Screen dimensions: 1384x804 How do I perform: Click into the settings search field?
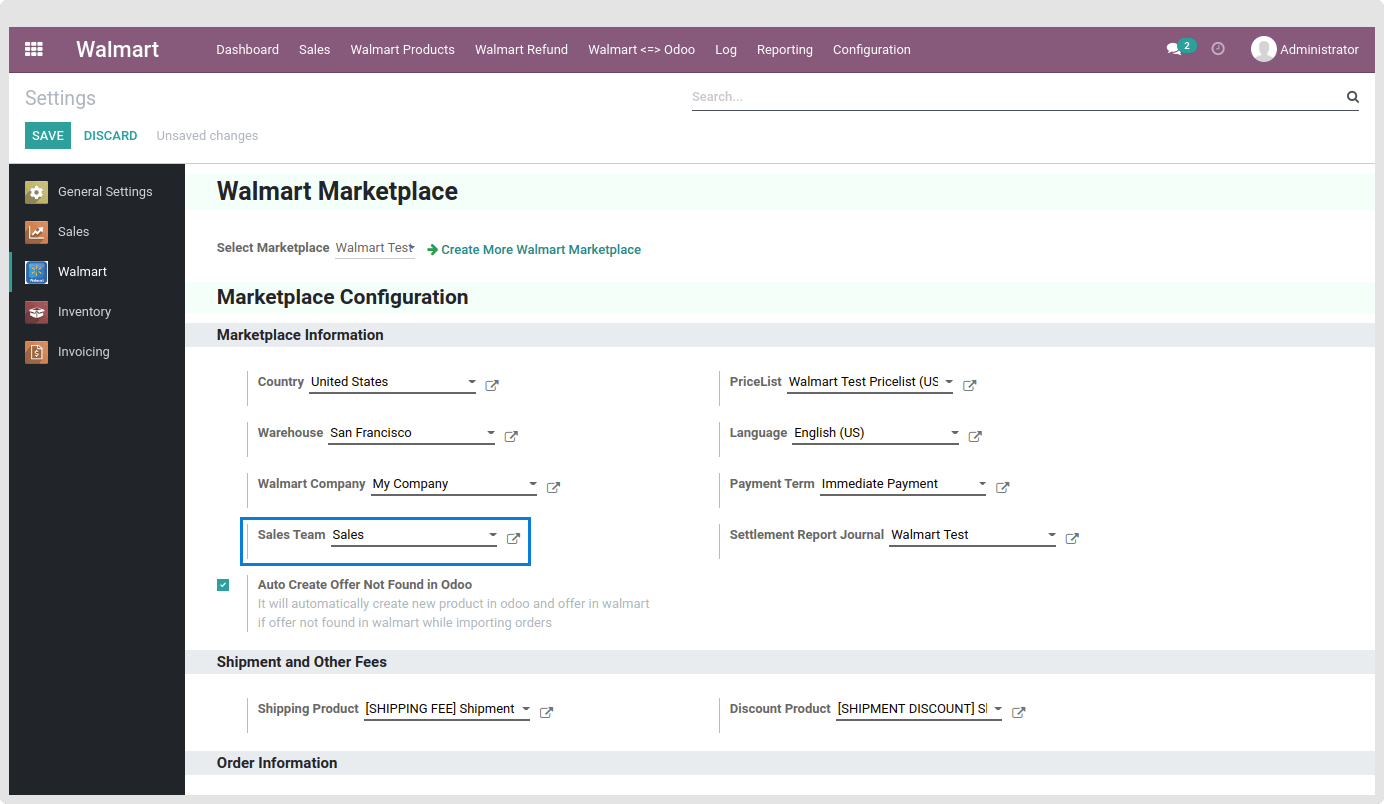pyautogui.click(x=1017, y=97)
